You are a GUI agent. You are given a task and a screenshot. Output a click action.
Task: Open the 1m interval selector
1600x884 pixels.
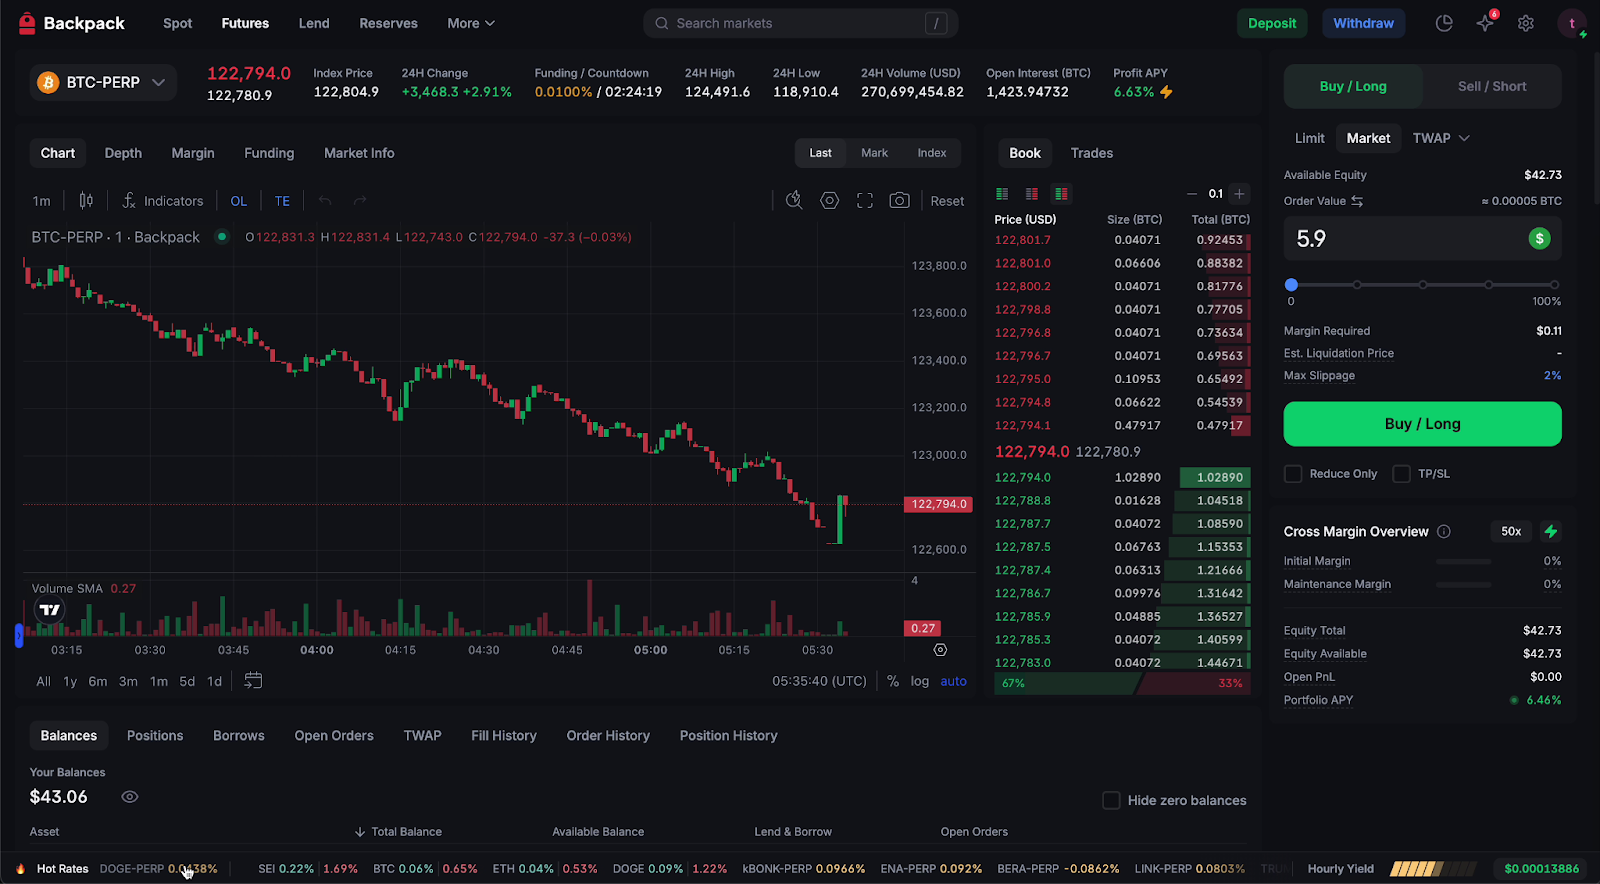click(41, 201)
